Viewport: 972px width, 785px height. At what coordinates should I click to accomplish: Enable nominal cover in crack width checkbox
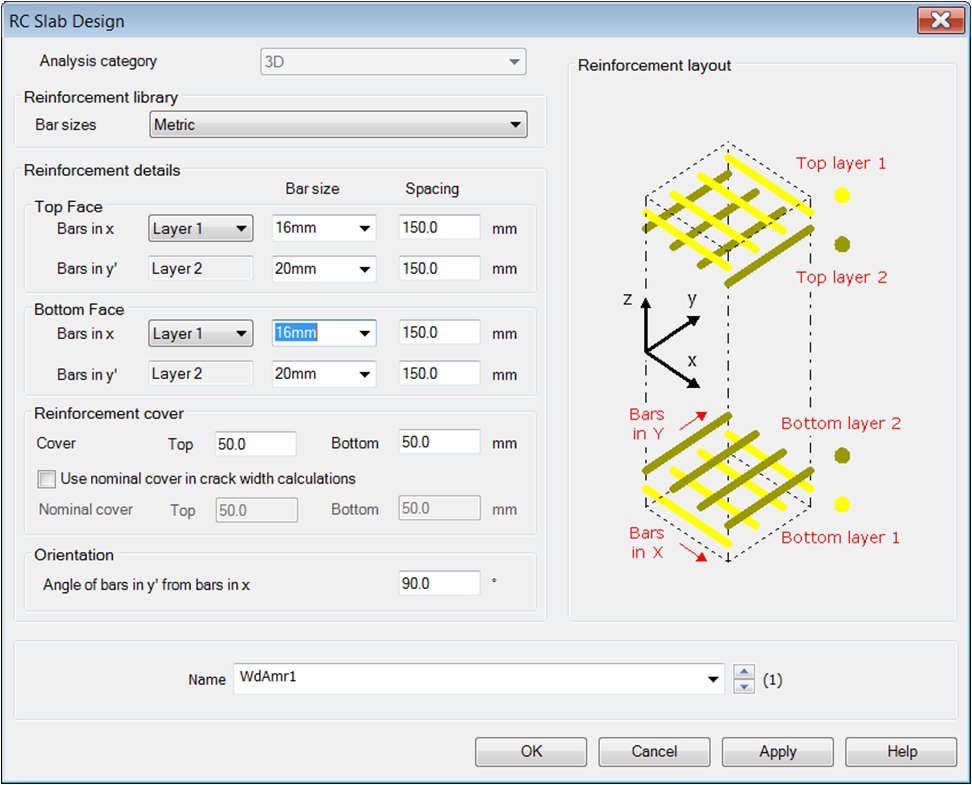point(46,479)
